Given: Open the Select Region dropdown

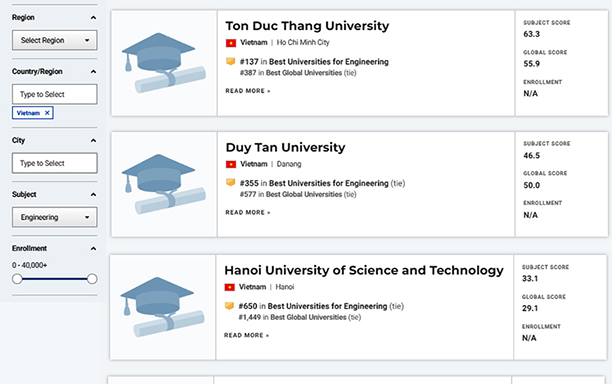Looking at the screenshot, I should pyautogui.click(x=55, y=40).
